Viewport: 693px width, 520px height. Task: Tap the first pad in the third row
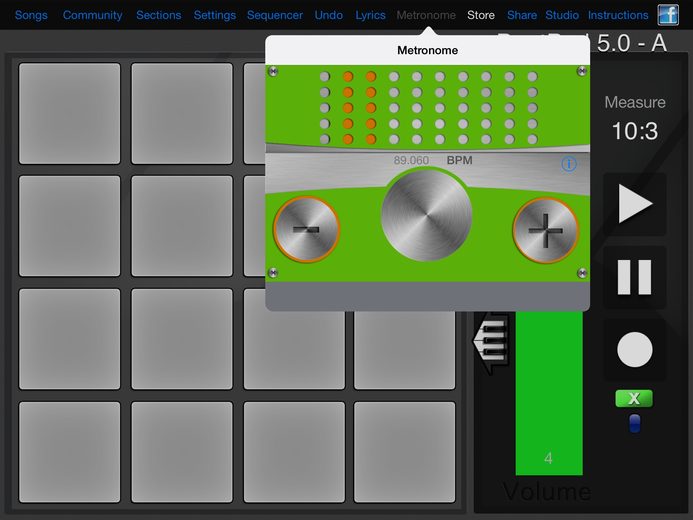pos(69,339)
